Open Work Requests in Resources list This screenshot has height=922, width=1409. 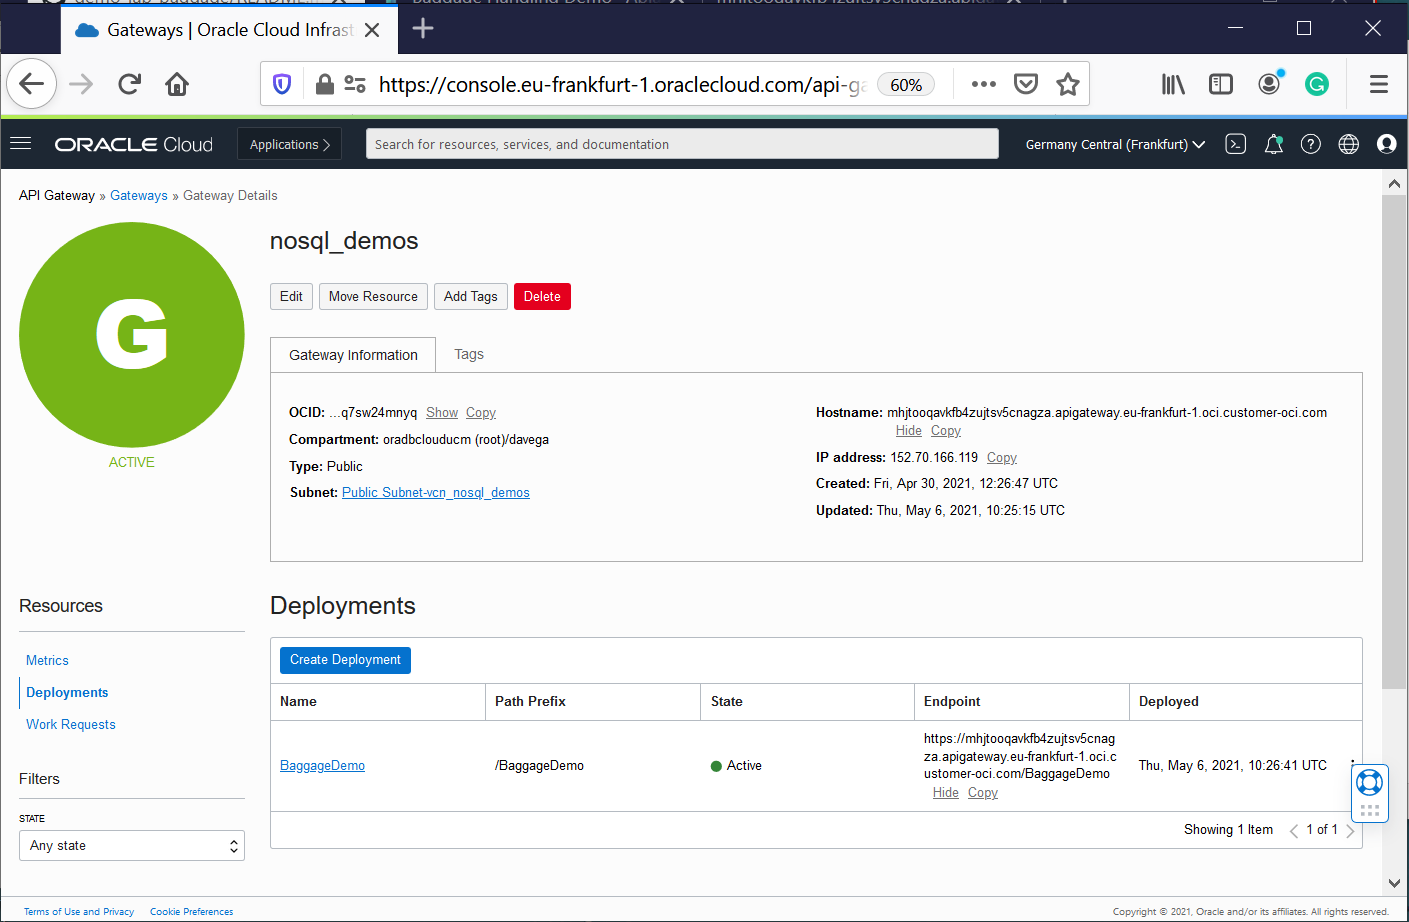71,724
